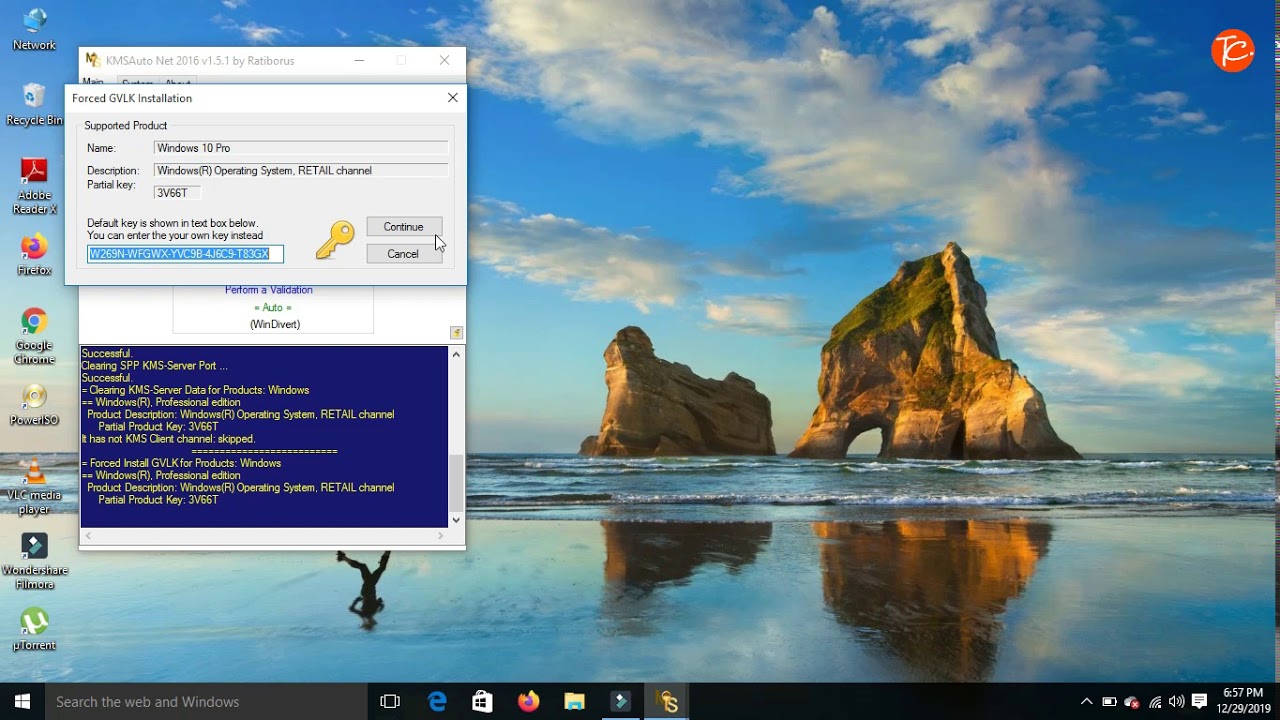Open the Recycle Bin desktop icon

pyautogui.click(x=34, y=104)
